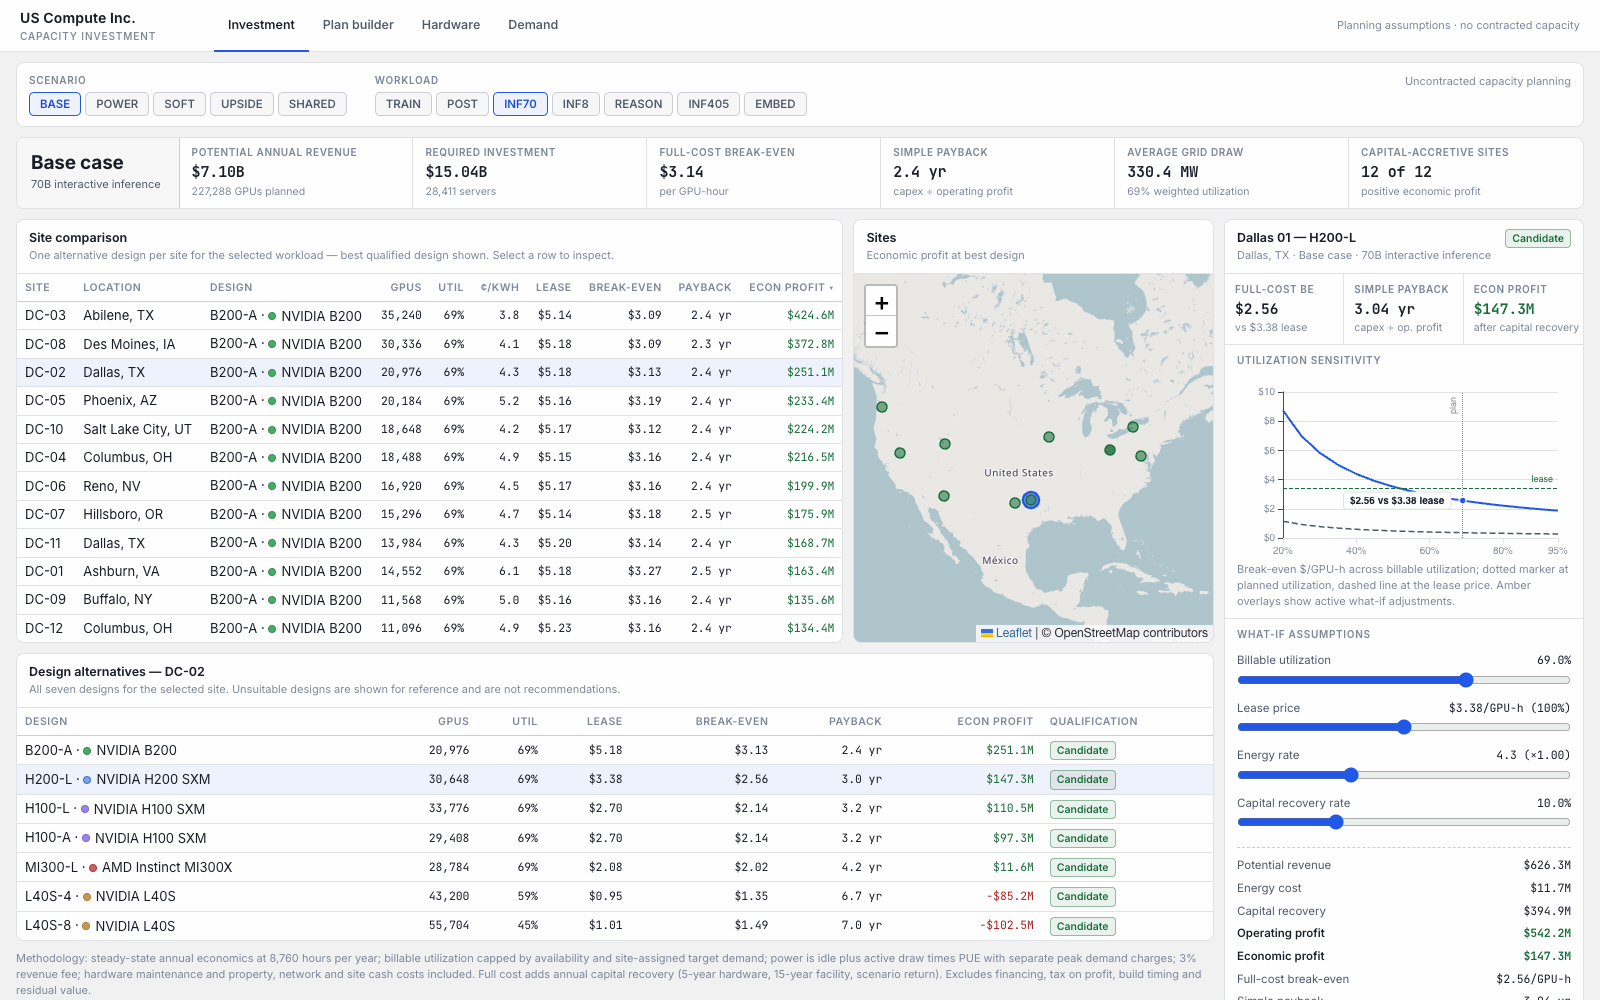Click Candidate badge in Dallas 01 panel header

tap(1538, 238)
